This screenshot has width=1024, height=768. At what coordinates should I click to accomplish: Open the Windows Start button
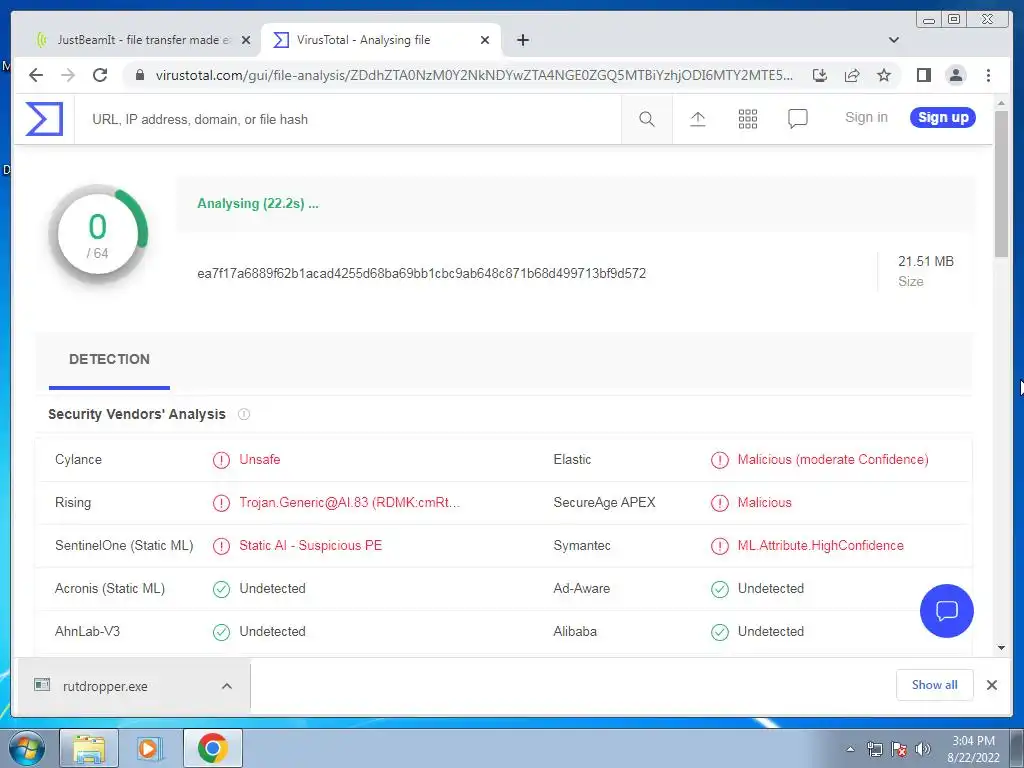[26, 748]
